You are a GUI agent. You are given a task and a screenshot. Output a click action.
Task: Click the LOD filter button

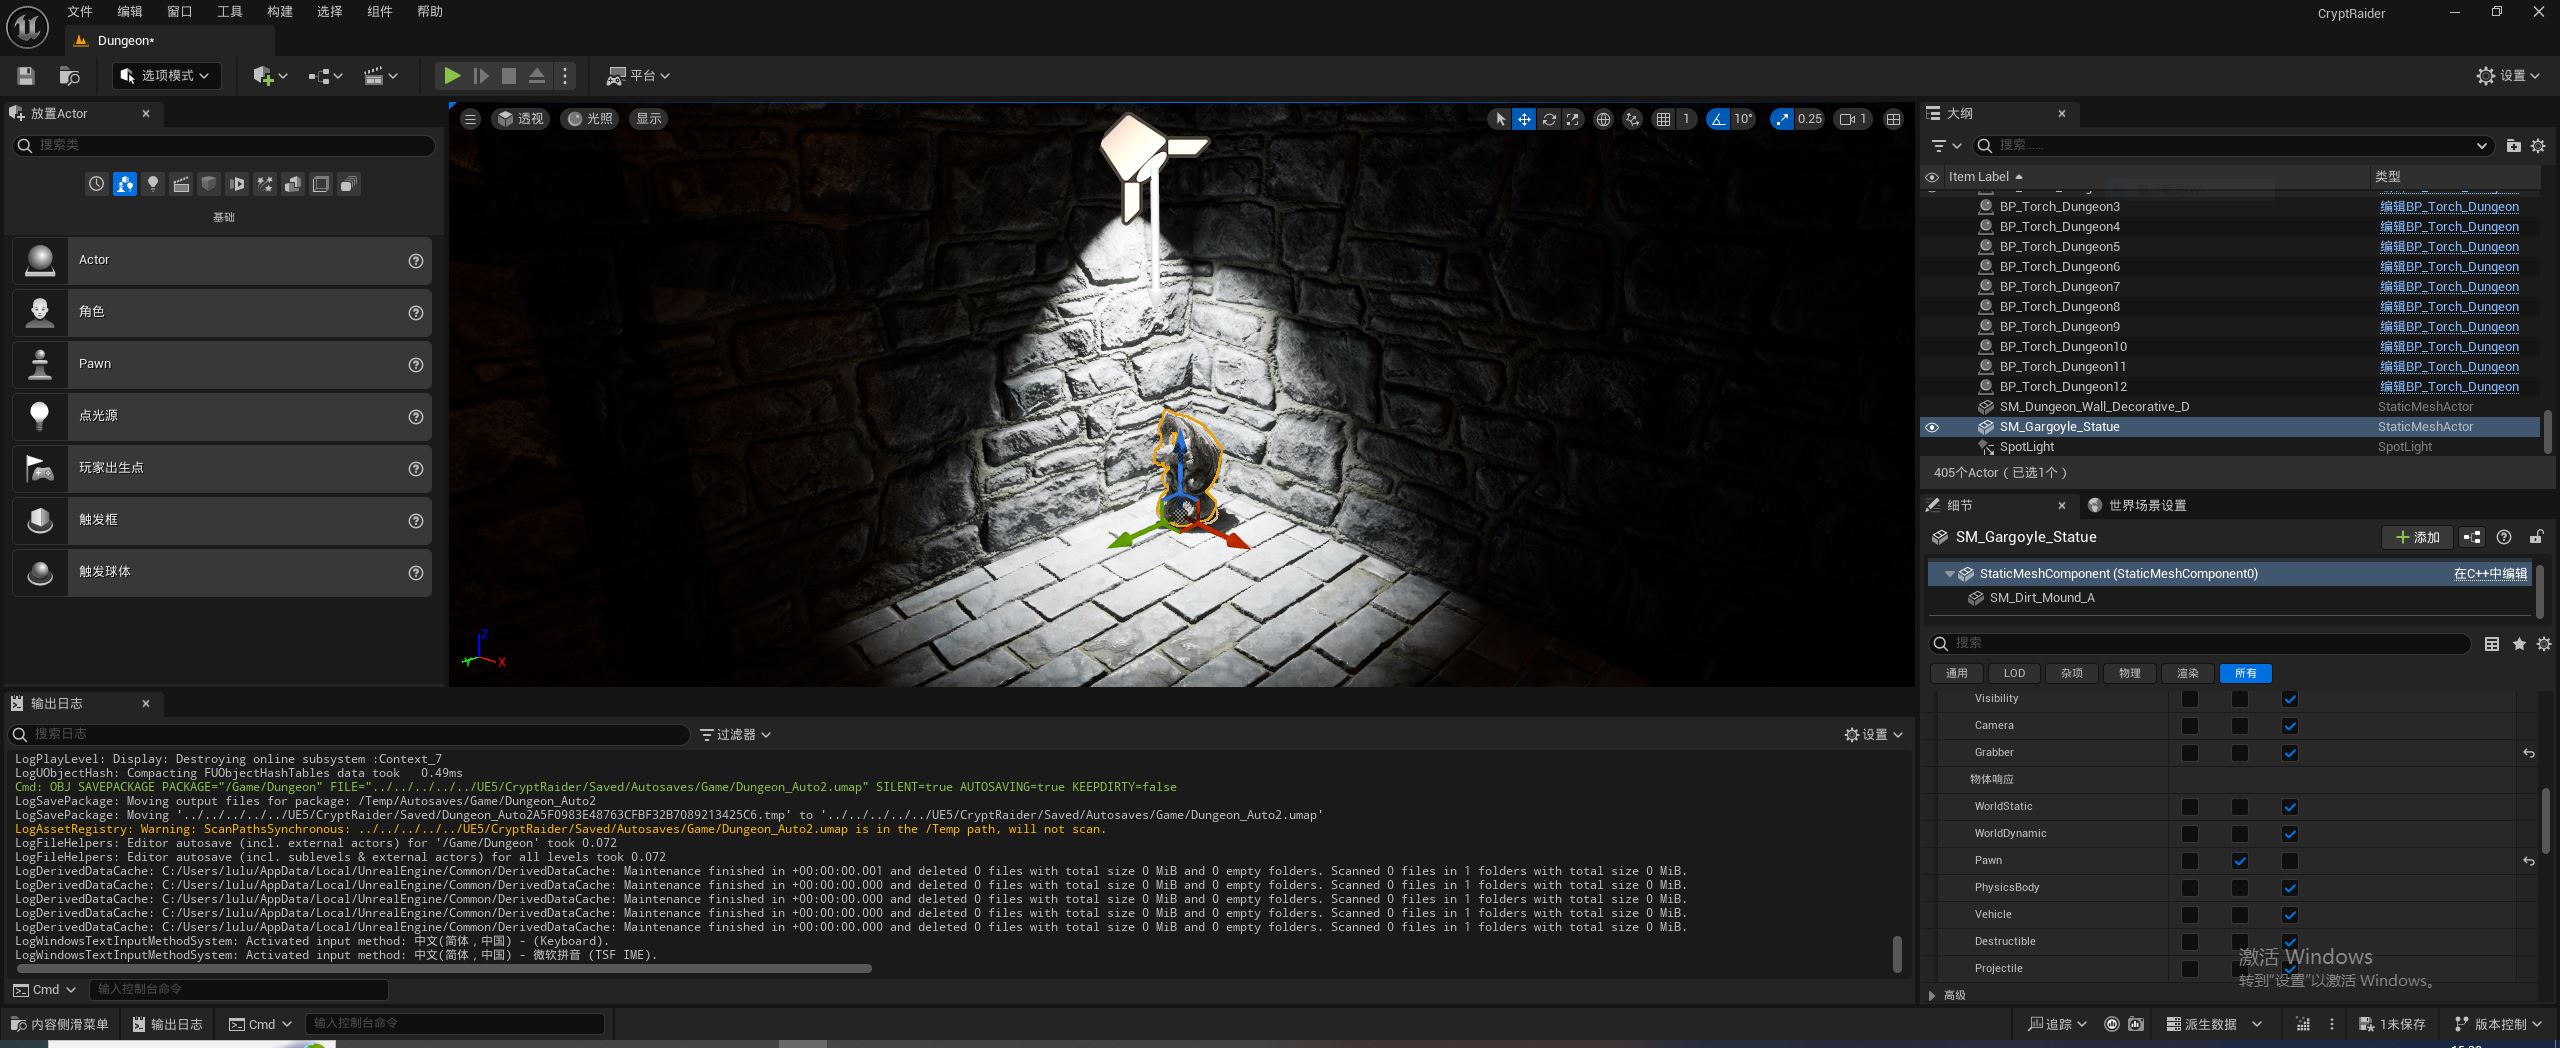(2014, 674)
